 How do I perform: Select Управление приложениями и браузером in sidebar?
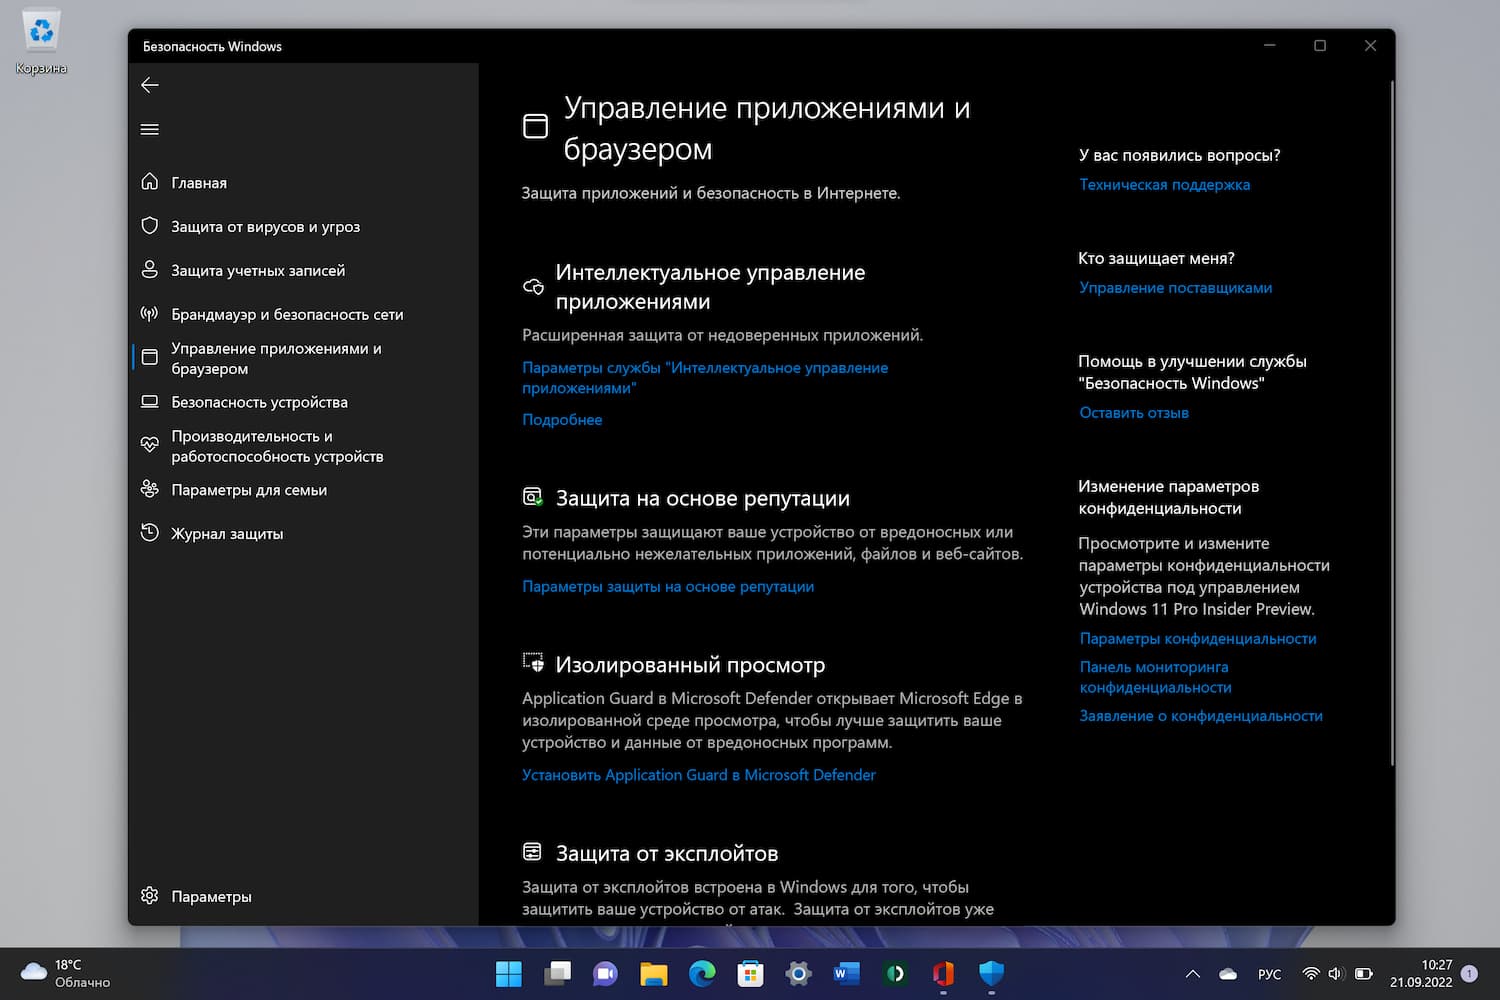pyautogui.click(x=276, y=358)
